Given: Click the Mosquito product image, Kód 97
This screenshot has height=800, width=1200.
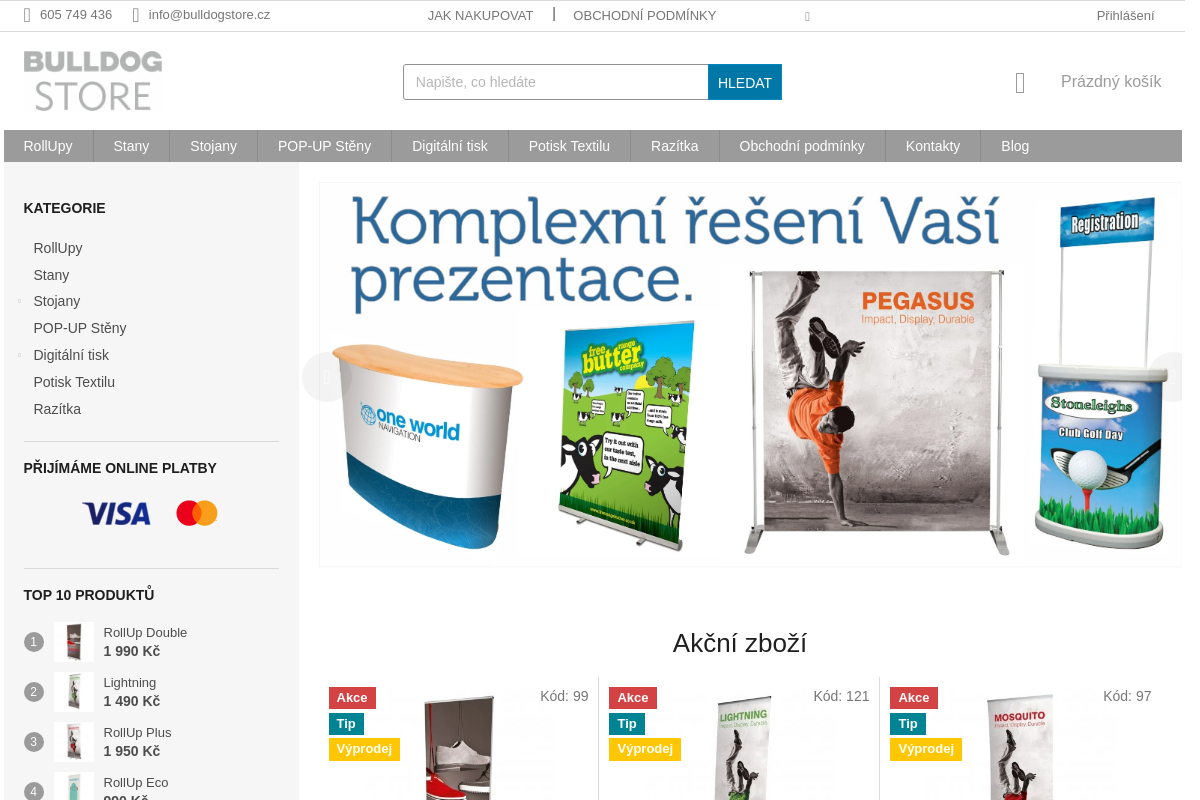Looking at the screenshot, I should [1020, 746].
